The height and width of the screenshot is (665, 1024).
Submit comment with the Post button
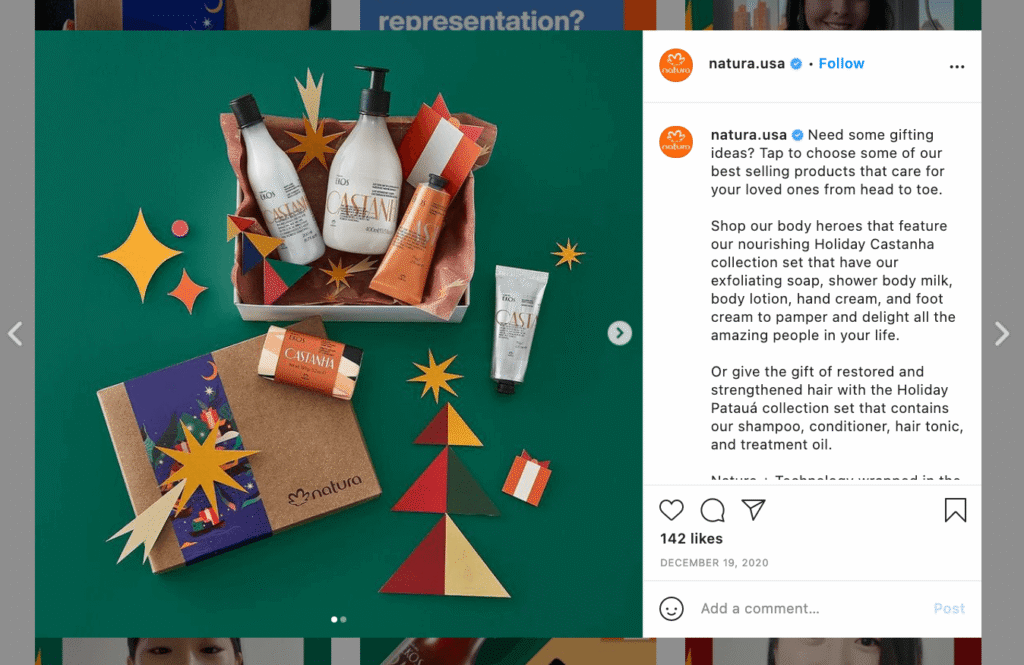coord(949,609)
